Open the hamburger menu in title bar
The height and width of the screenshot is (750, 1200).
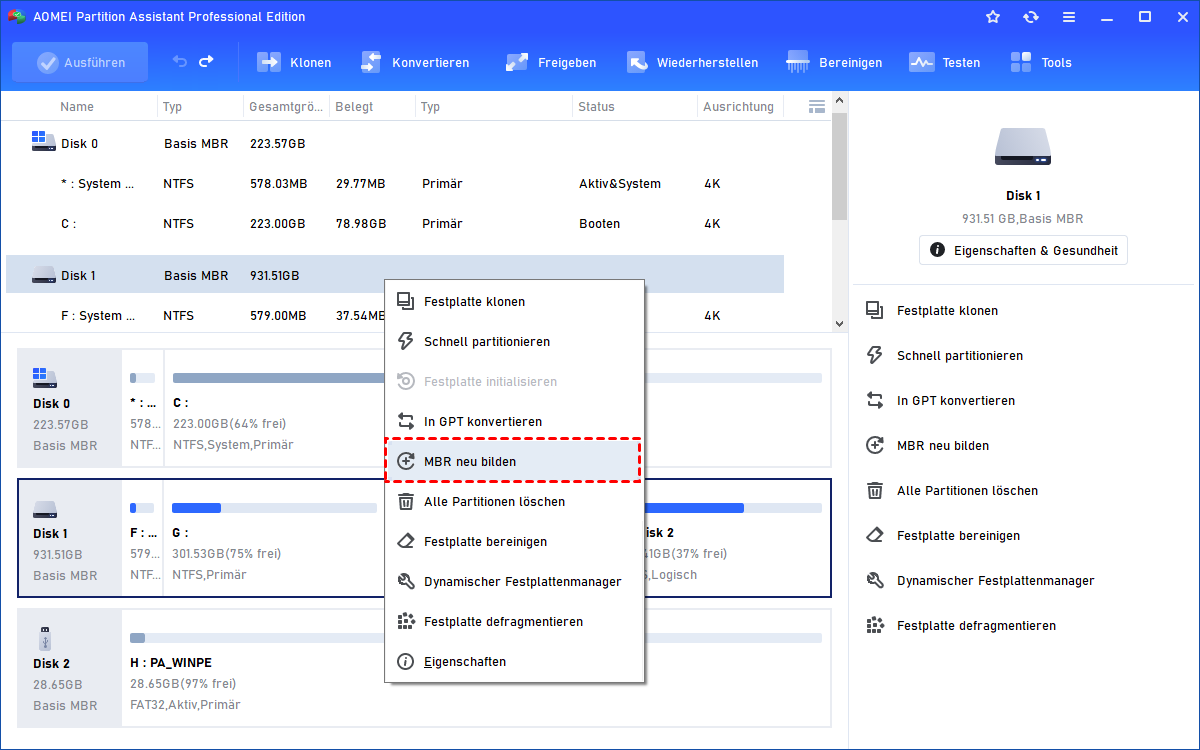(1070, 17)
